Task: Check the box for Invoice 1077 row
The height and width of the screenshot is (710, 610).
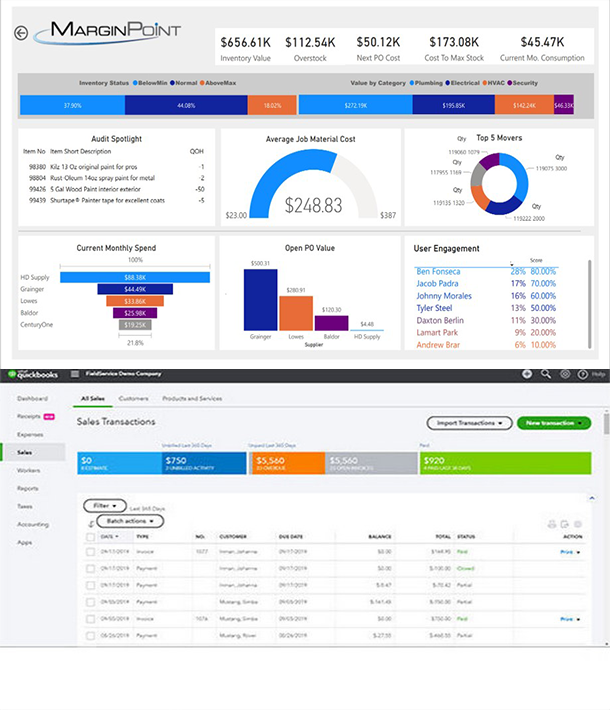Action: pos(91,552)
